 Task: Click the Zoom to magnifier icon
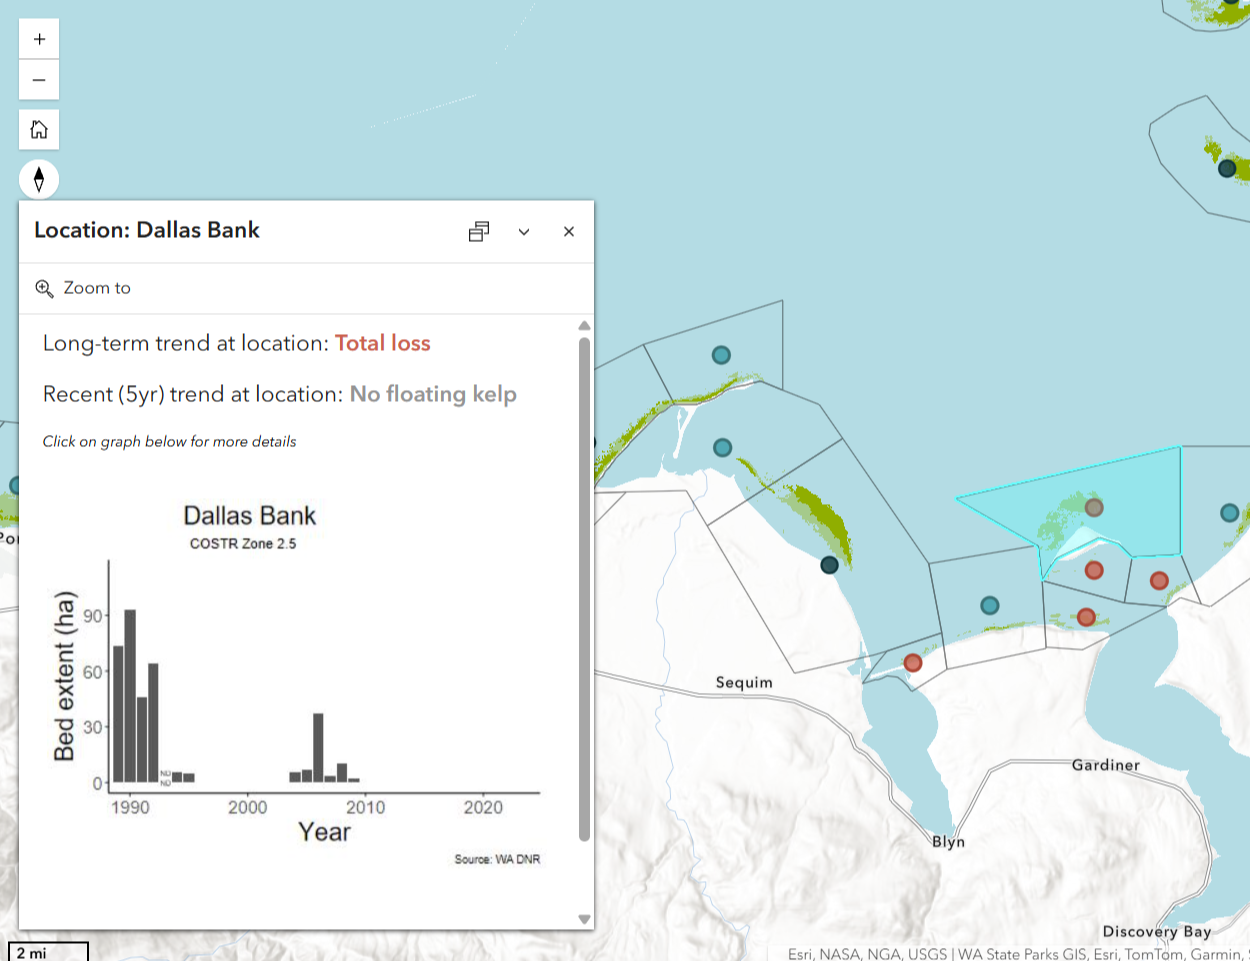[44, 288]
